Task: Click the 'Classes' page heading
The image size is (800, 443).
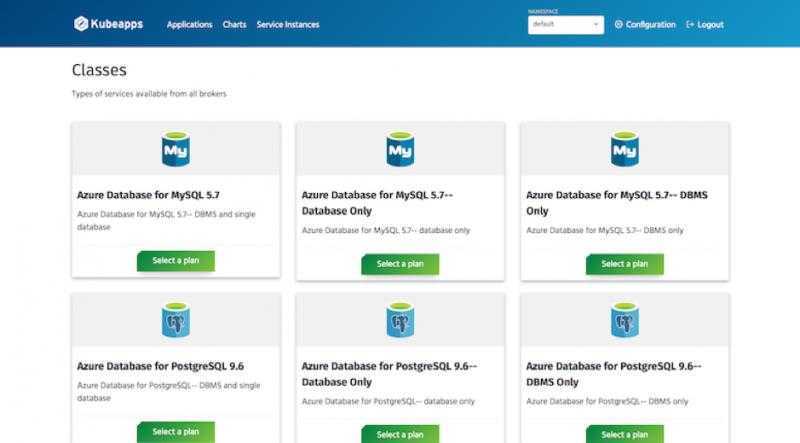Action: click(99, 70)
